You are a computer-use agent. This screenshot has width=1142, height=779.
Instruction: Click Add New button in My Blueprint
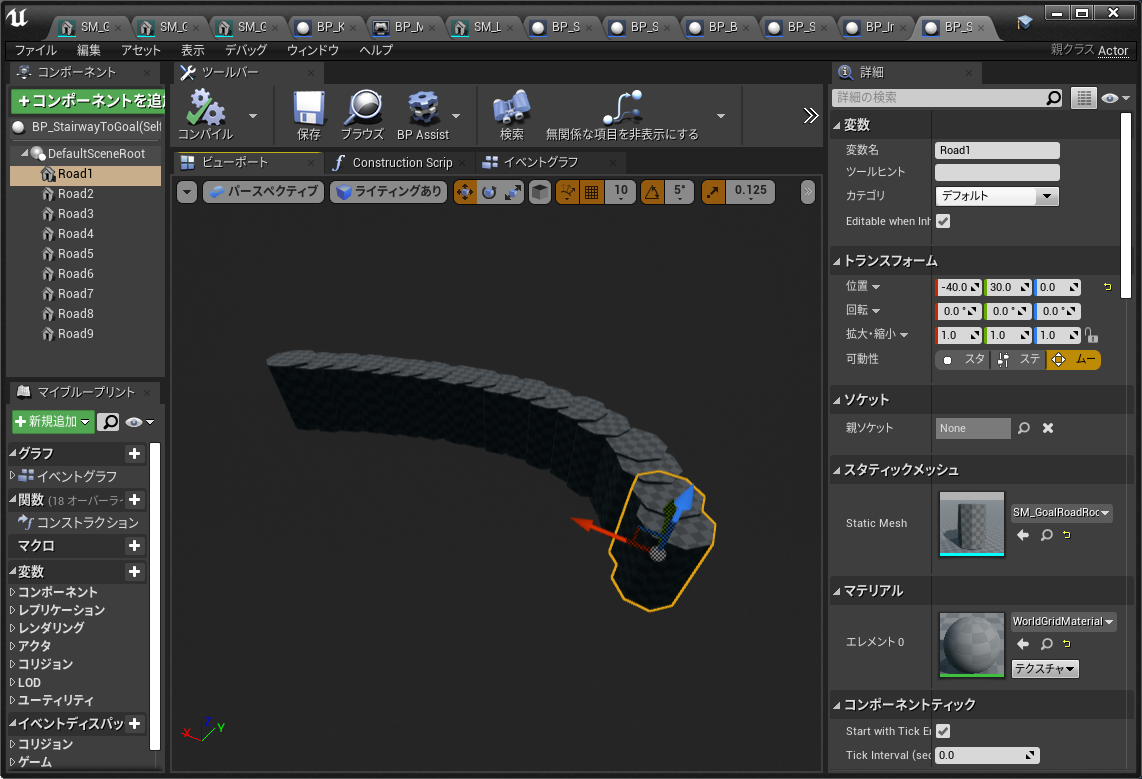coord(53,422)
